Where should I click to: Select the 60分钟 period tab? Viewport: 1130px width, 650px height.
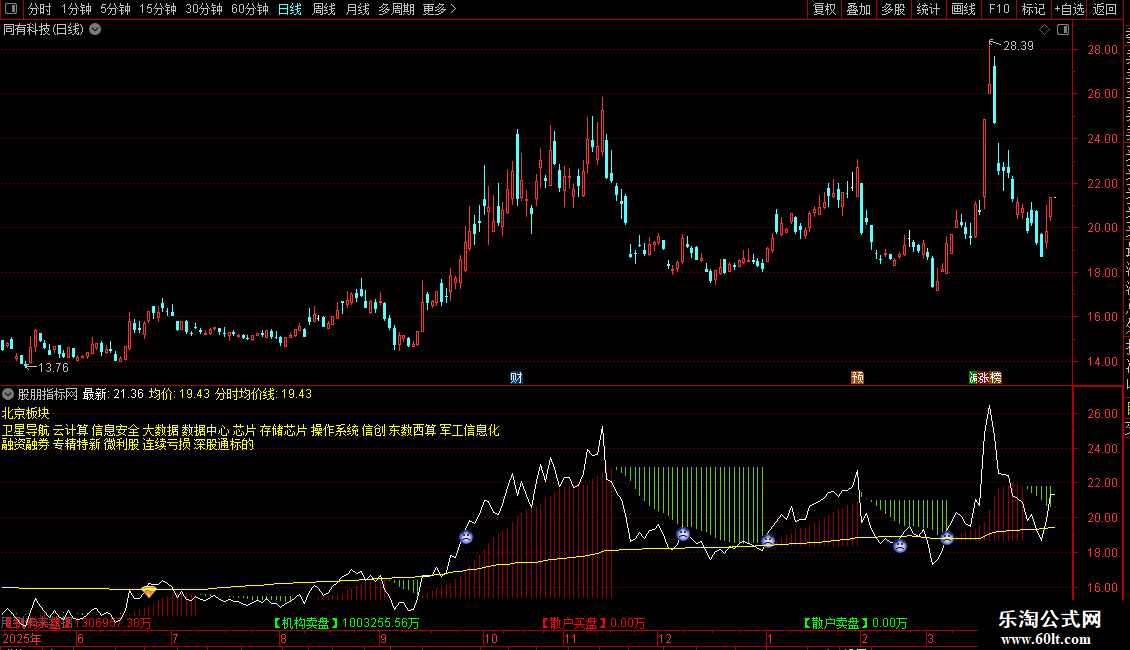point(250,9)
